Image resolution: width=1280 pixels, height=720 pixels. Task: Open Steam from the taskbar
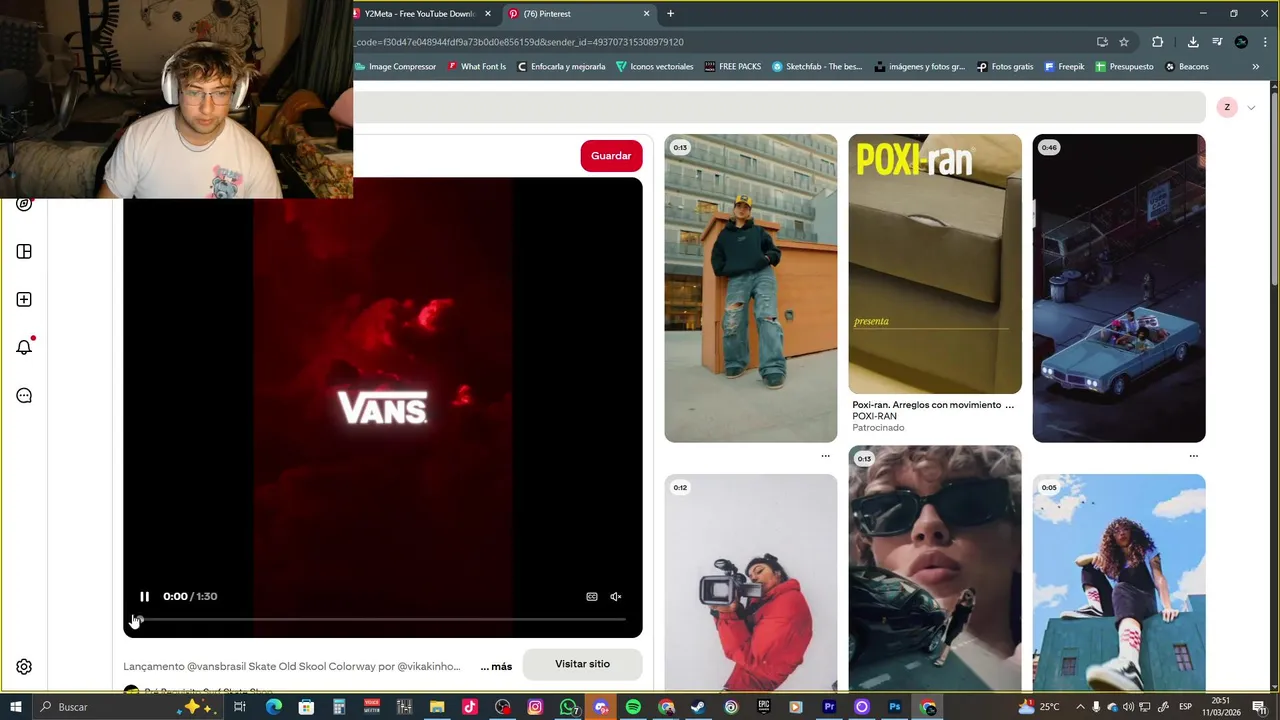698,707
